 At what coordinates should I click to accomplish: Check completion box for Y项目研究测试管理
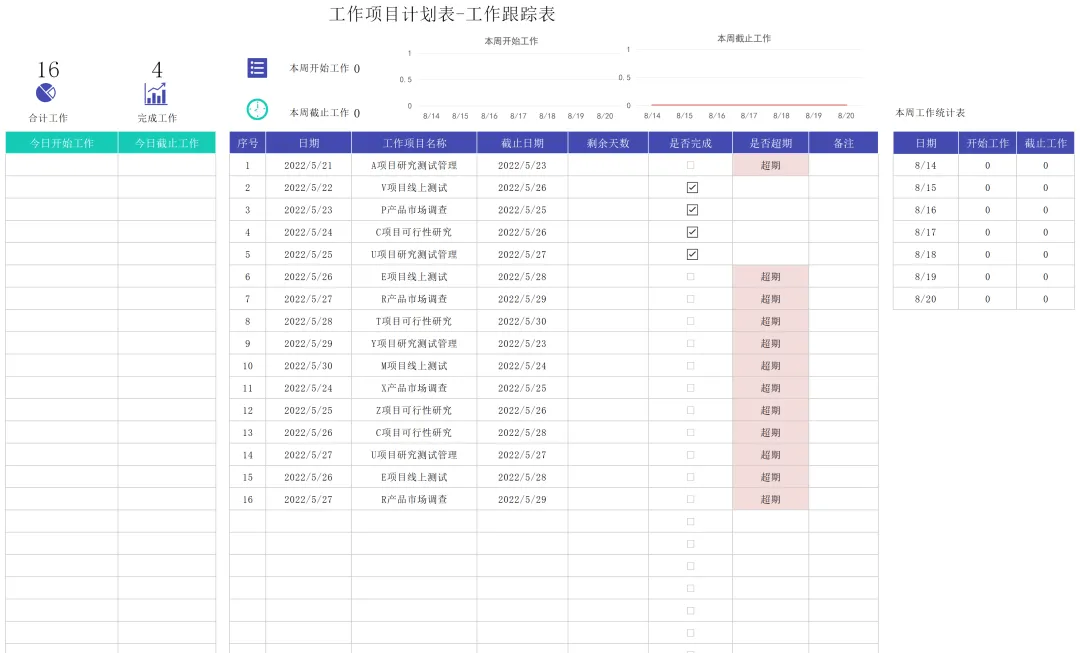[x=691, y=344]
